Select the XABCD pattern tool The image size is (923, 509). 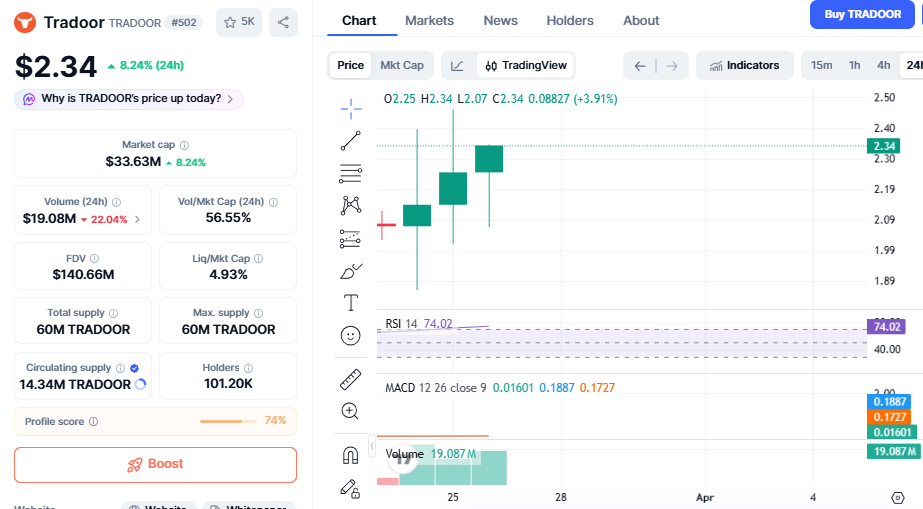pos(351,205)
